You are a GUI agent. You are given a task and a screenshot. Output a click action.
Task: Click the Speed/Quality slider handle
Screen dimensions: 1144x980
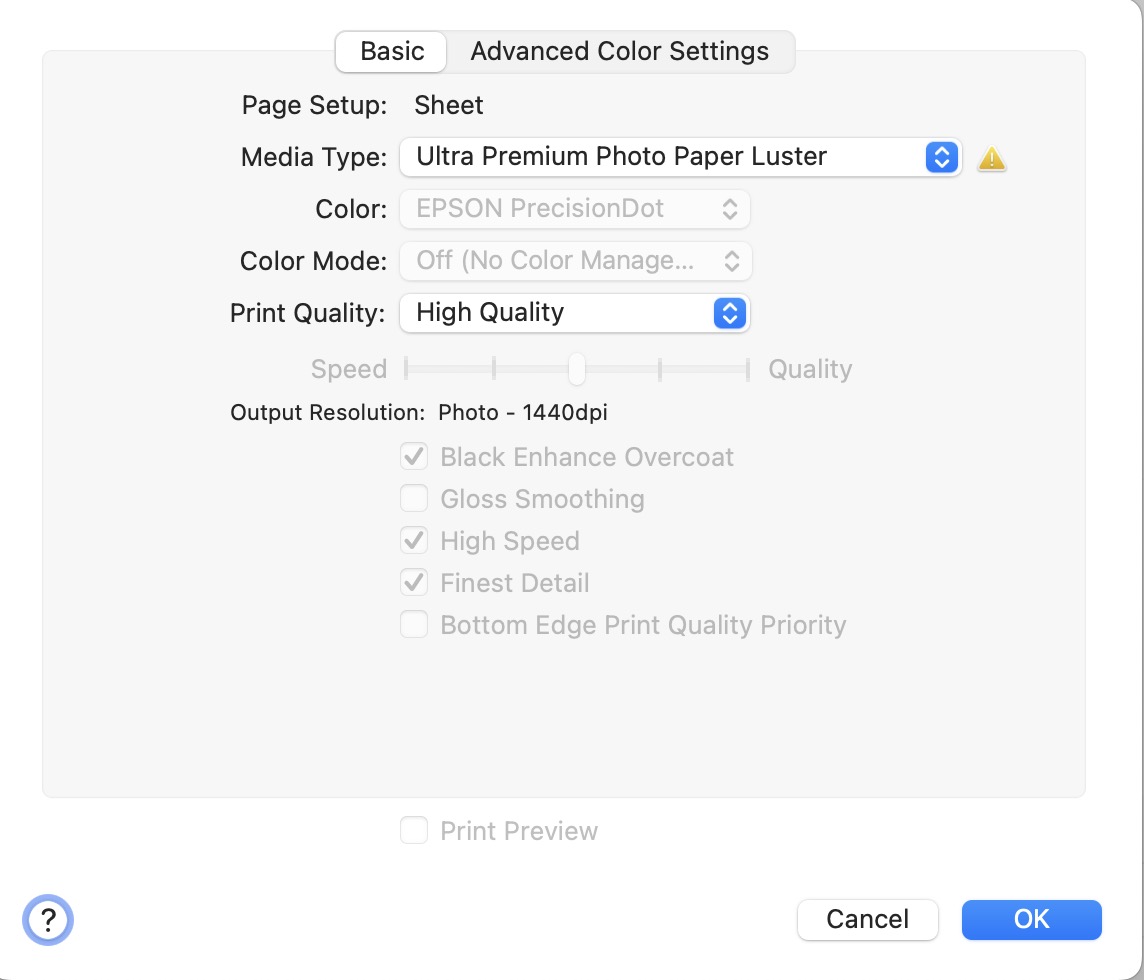tap(577, 369)
